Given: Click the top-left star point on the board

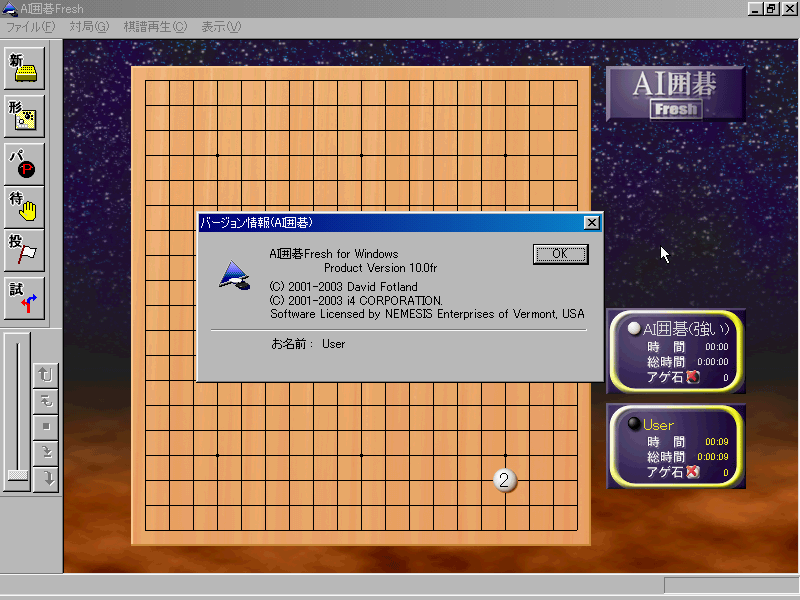Looking at the screenshot, I should 217,155.
